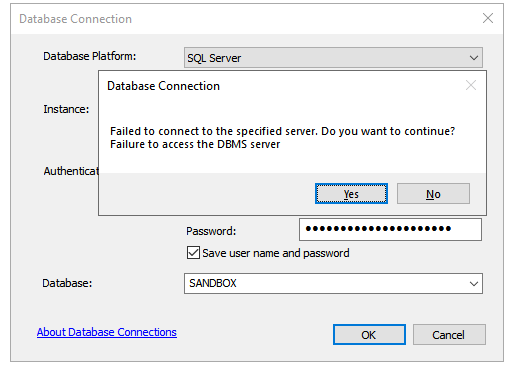
Task: Click the 'Failed to connect' error message text
Action: (x=282, y=131)
